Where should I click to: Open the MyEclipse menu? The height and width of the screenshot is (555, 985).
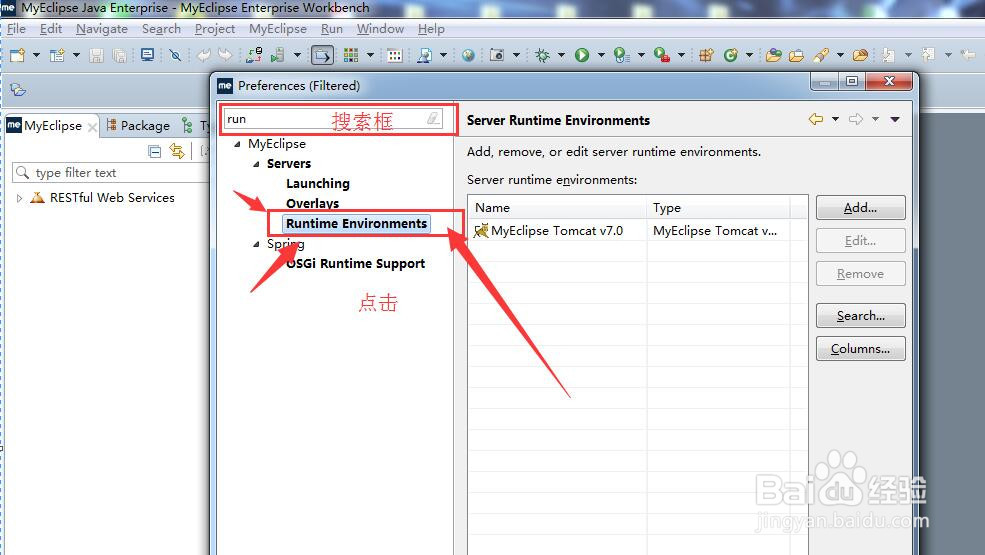click(x=278, y=29)
